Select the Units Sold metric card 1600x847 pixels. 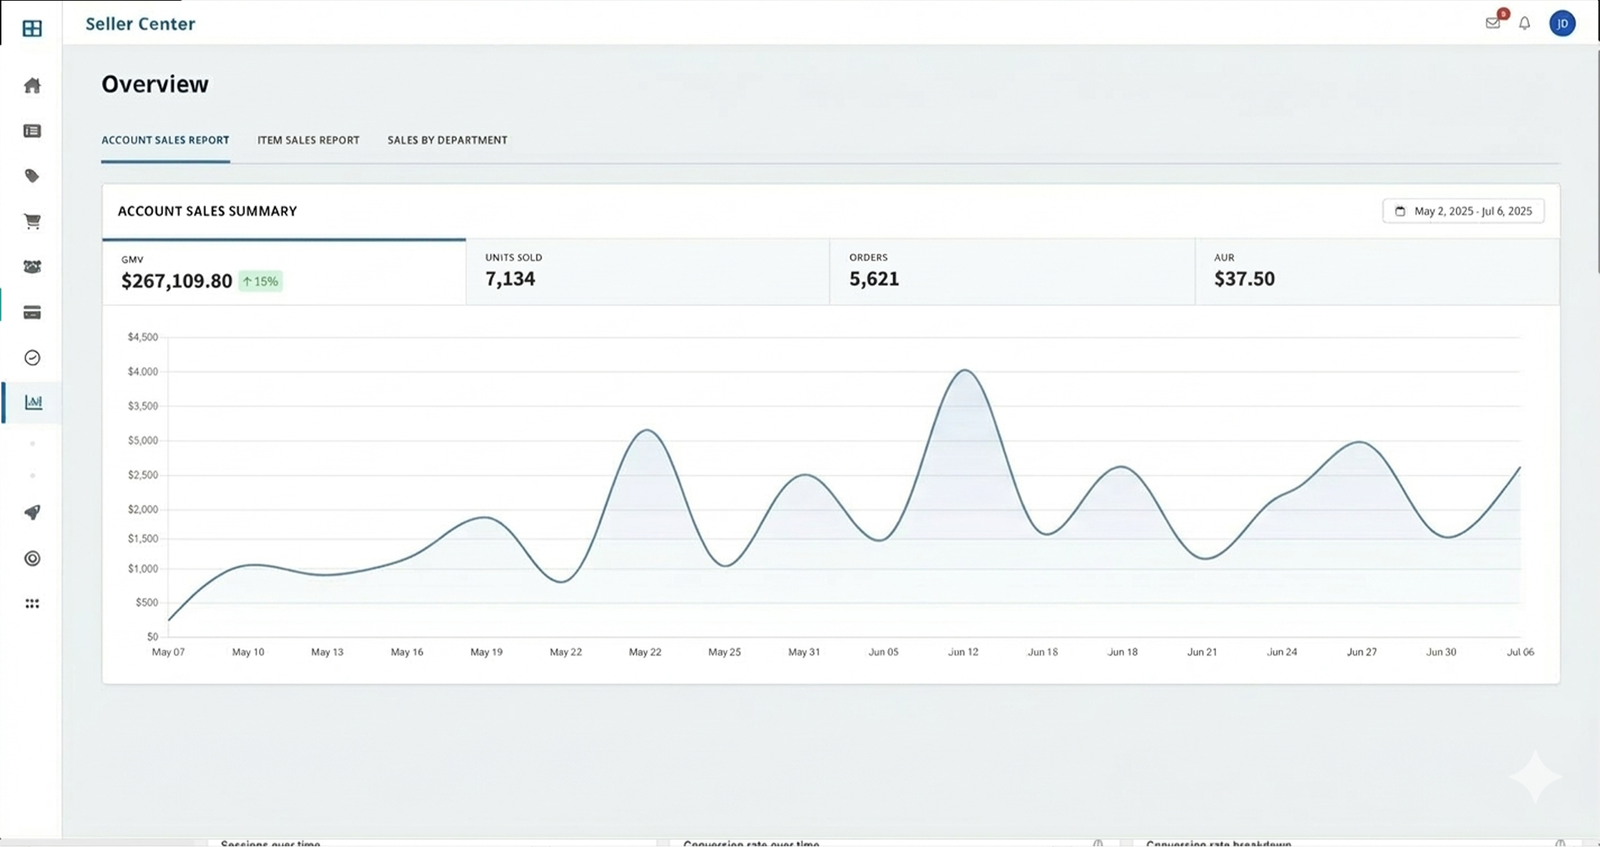pos(647,271)
